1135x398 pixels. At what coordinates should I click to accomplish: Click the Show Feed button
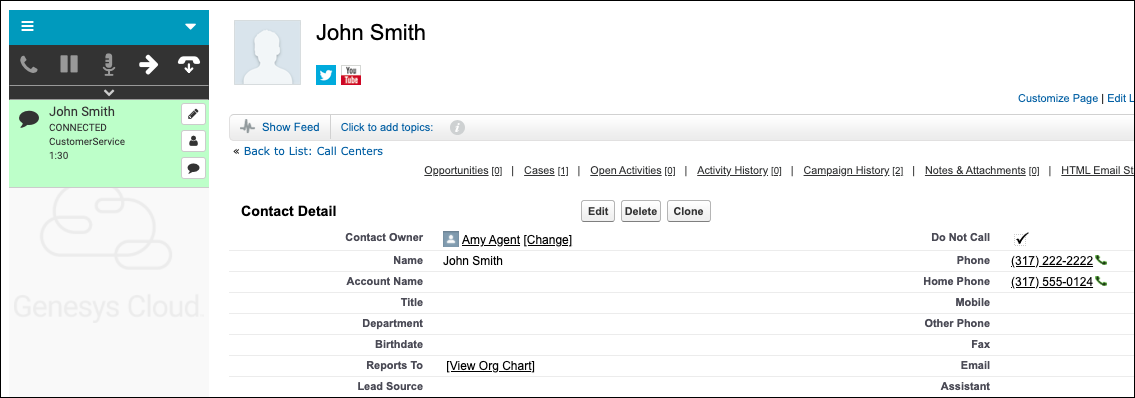click(x=280, y=127)
